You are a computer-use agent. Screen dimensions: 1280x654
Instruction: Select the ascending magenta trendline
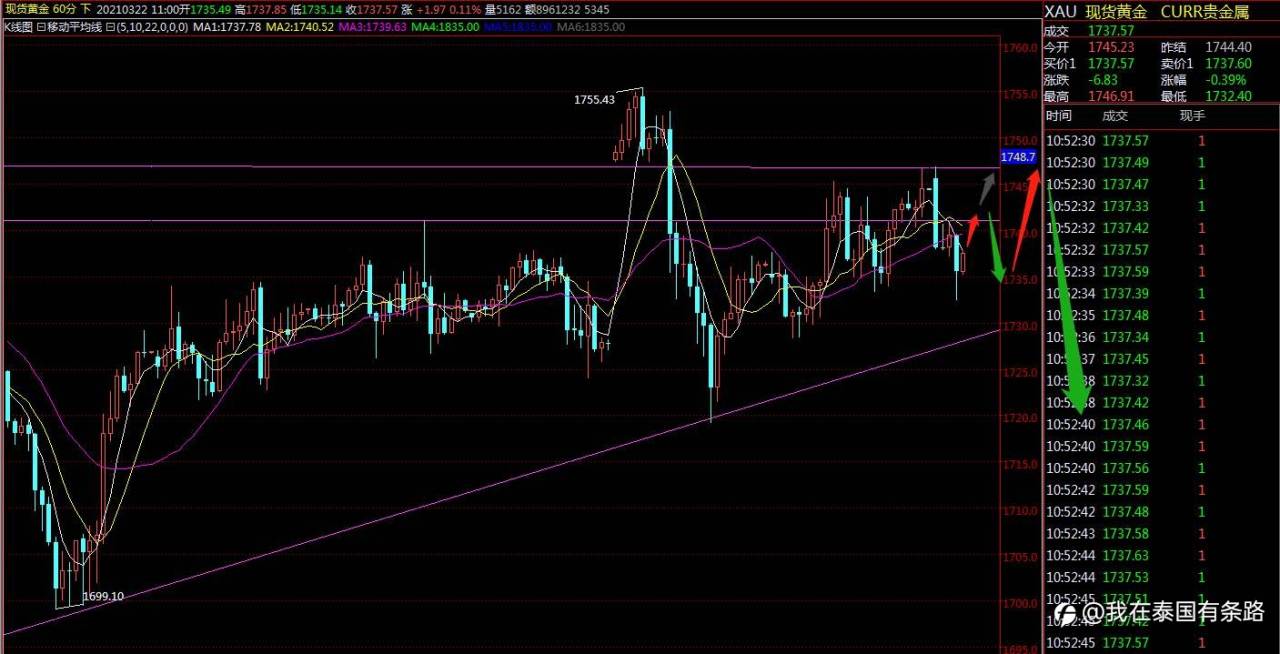tap(500, 481)
